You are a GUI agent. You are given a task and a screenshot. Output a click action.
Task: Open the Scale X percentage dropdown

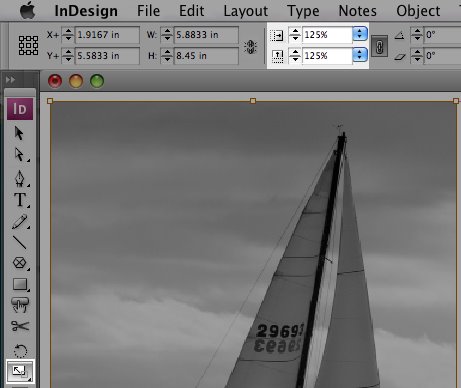tap(360, 34)
